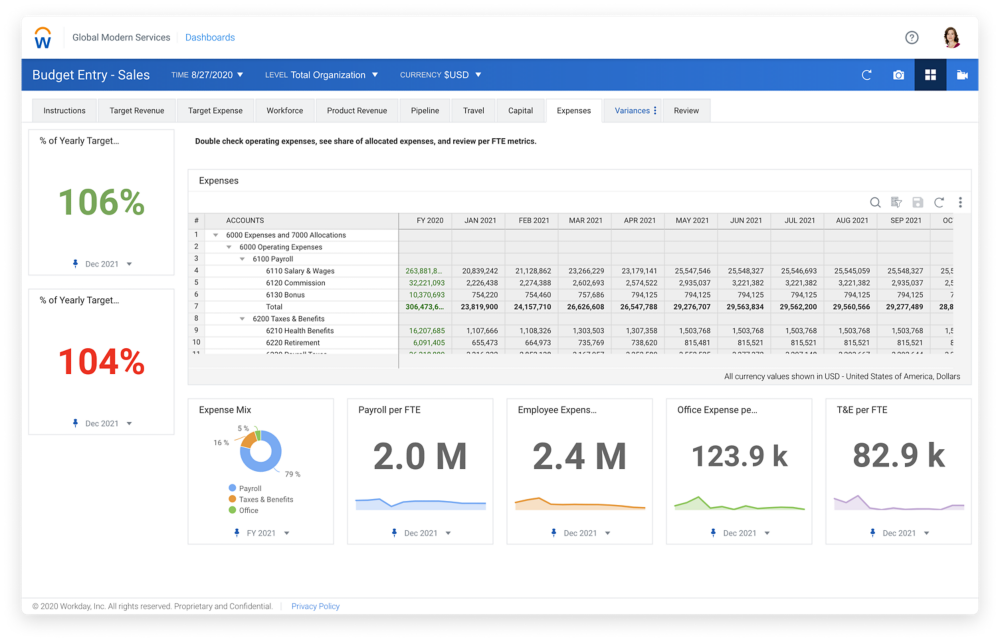Open the help question mark icon
This screenshot has height=642, width=1000.
click(911, 38)
